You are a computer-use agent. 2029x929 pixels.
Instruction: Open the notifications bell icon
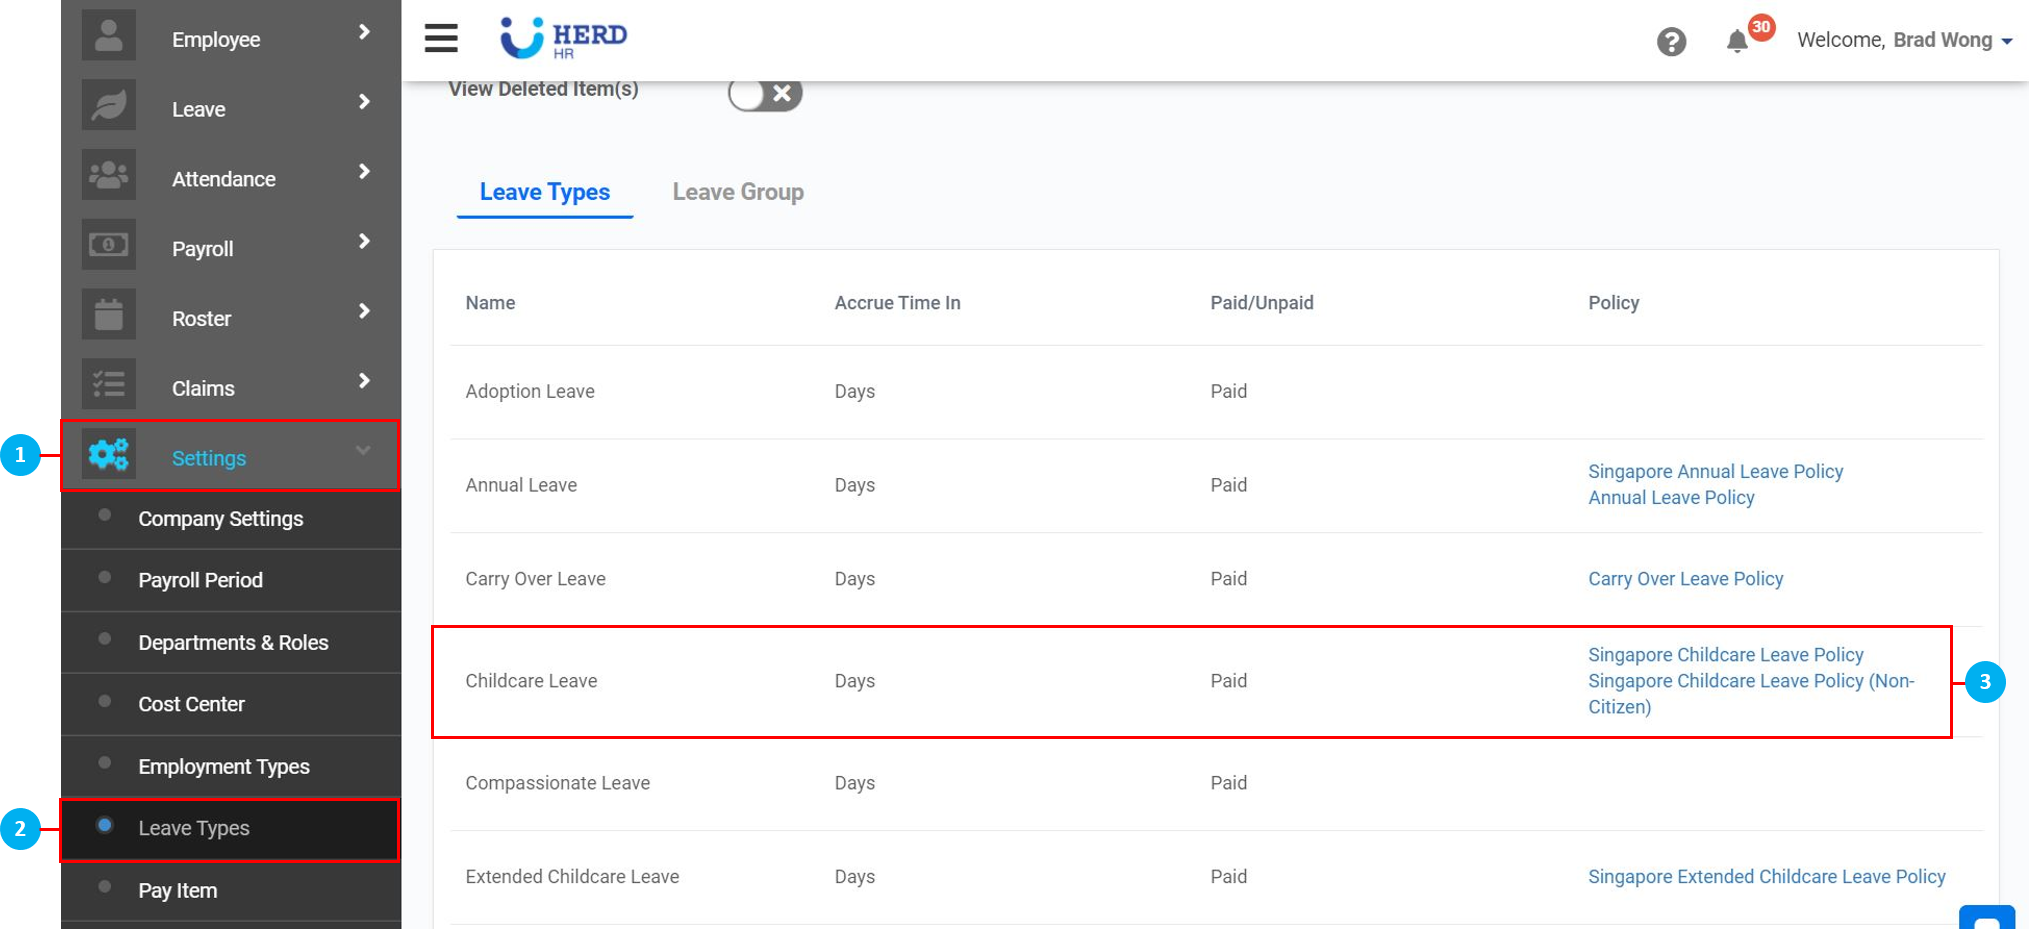coord(1737,41)
